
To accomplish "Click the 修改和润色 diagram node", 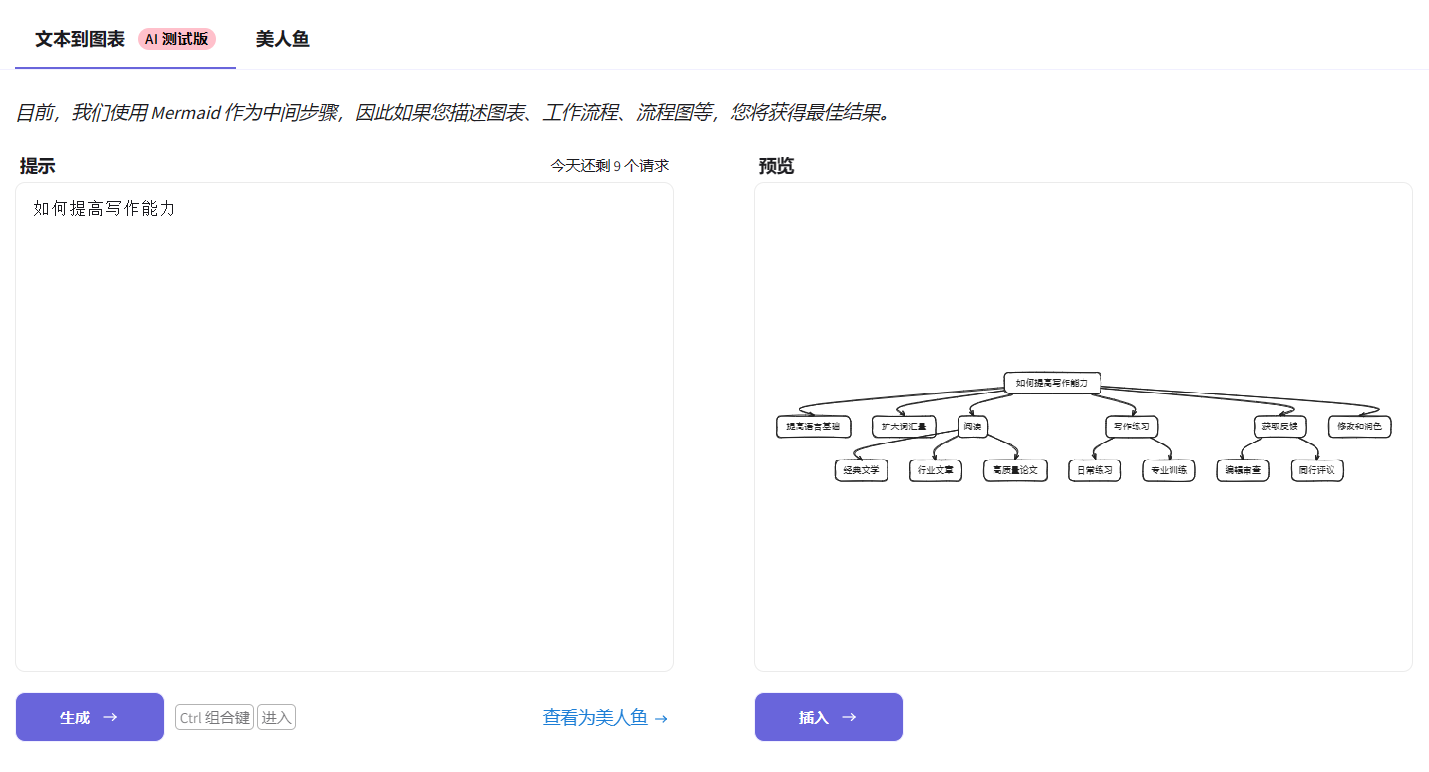I will [x=1359, y=427].
